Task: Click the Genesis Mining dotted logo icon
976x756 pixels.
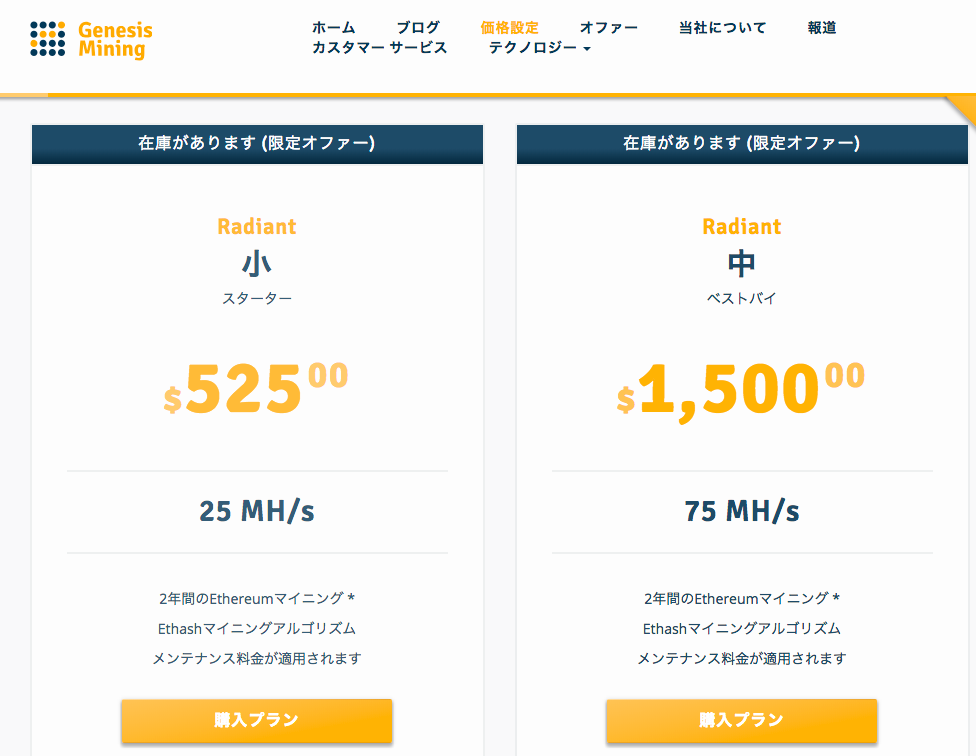Action: point(47,39)
